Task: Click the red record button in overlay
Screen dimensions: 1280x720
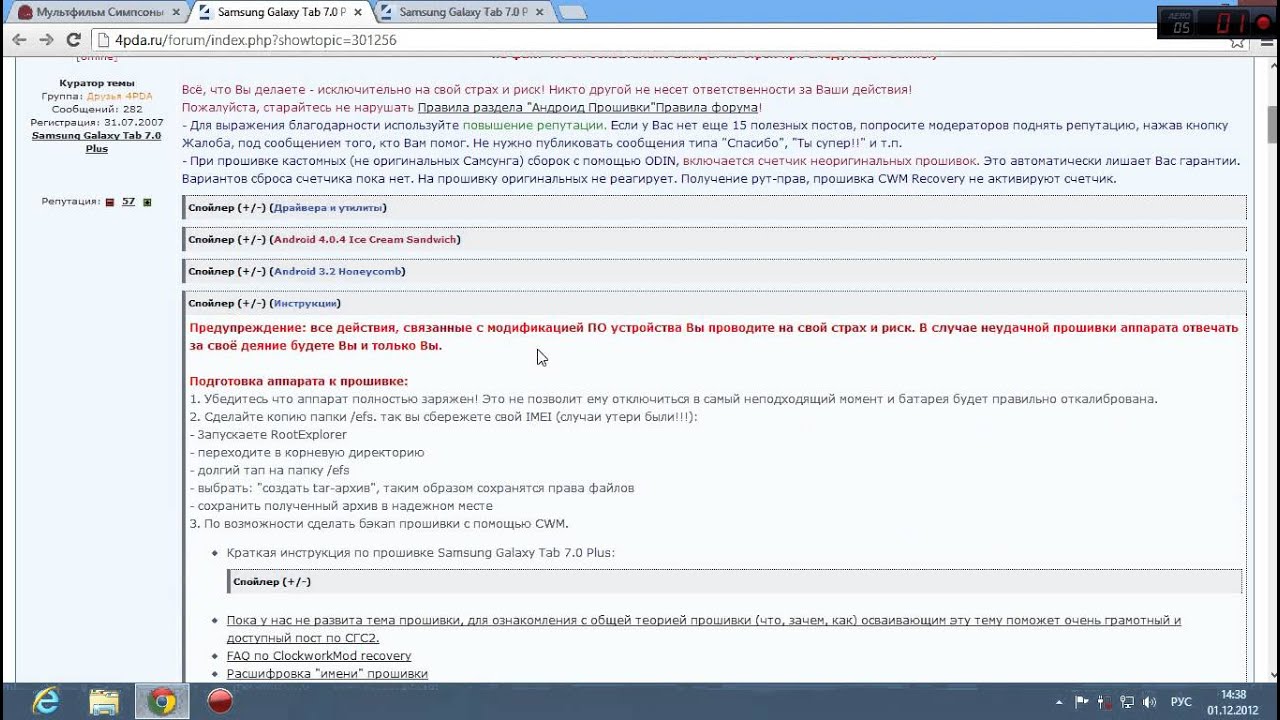Action: 1263,23
